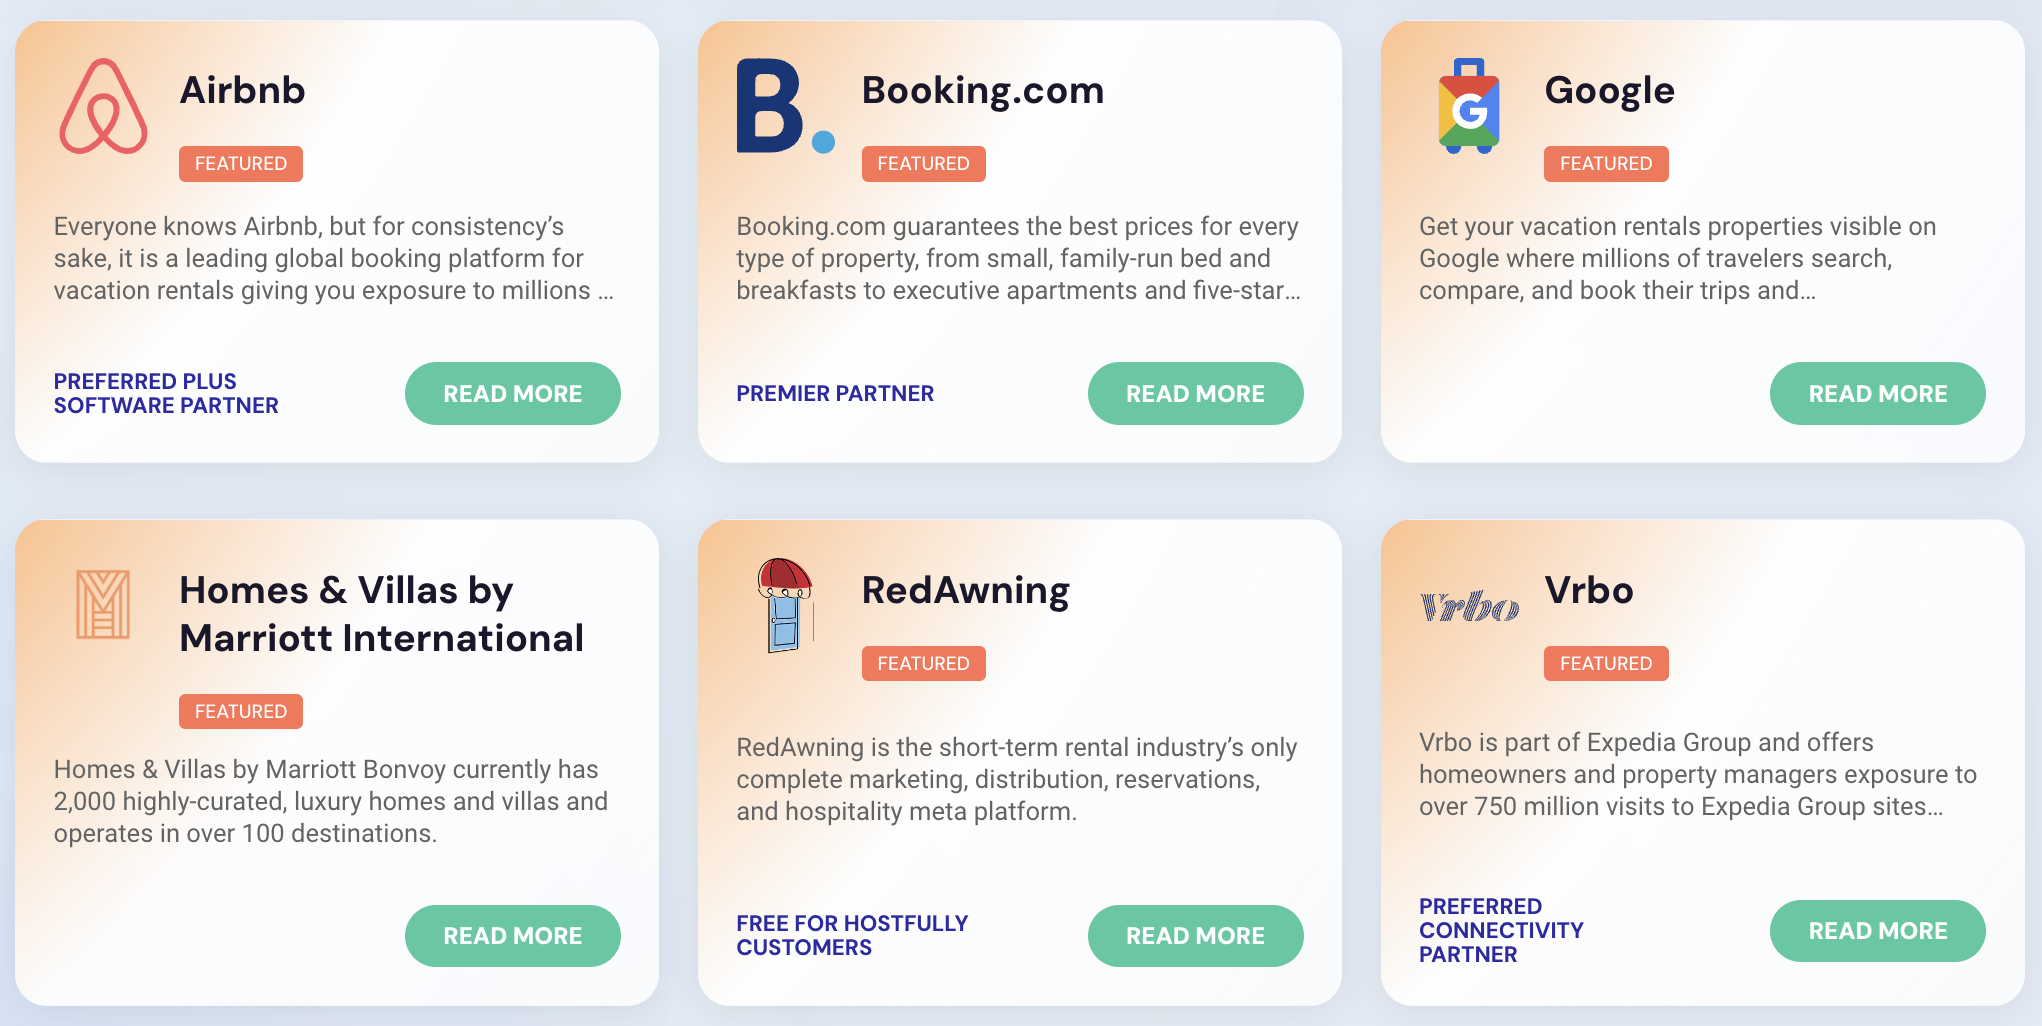Select the RedAwning card title
The width and height of the screenshot is (2042, 1026).
click(964, 590)
